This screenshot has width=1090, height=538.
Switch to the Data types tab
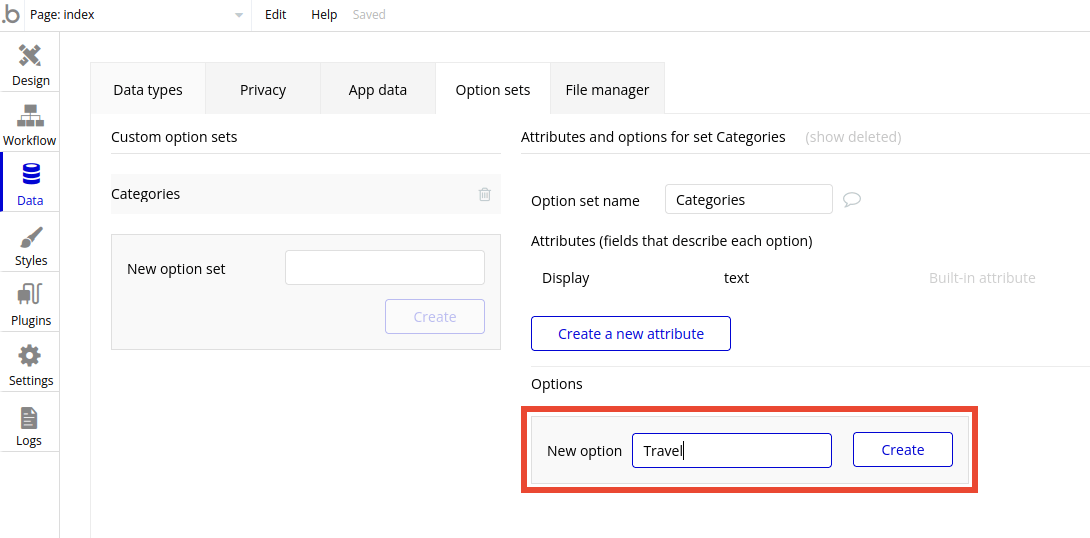[148, 89]
